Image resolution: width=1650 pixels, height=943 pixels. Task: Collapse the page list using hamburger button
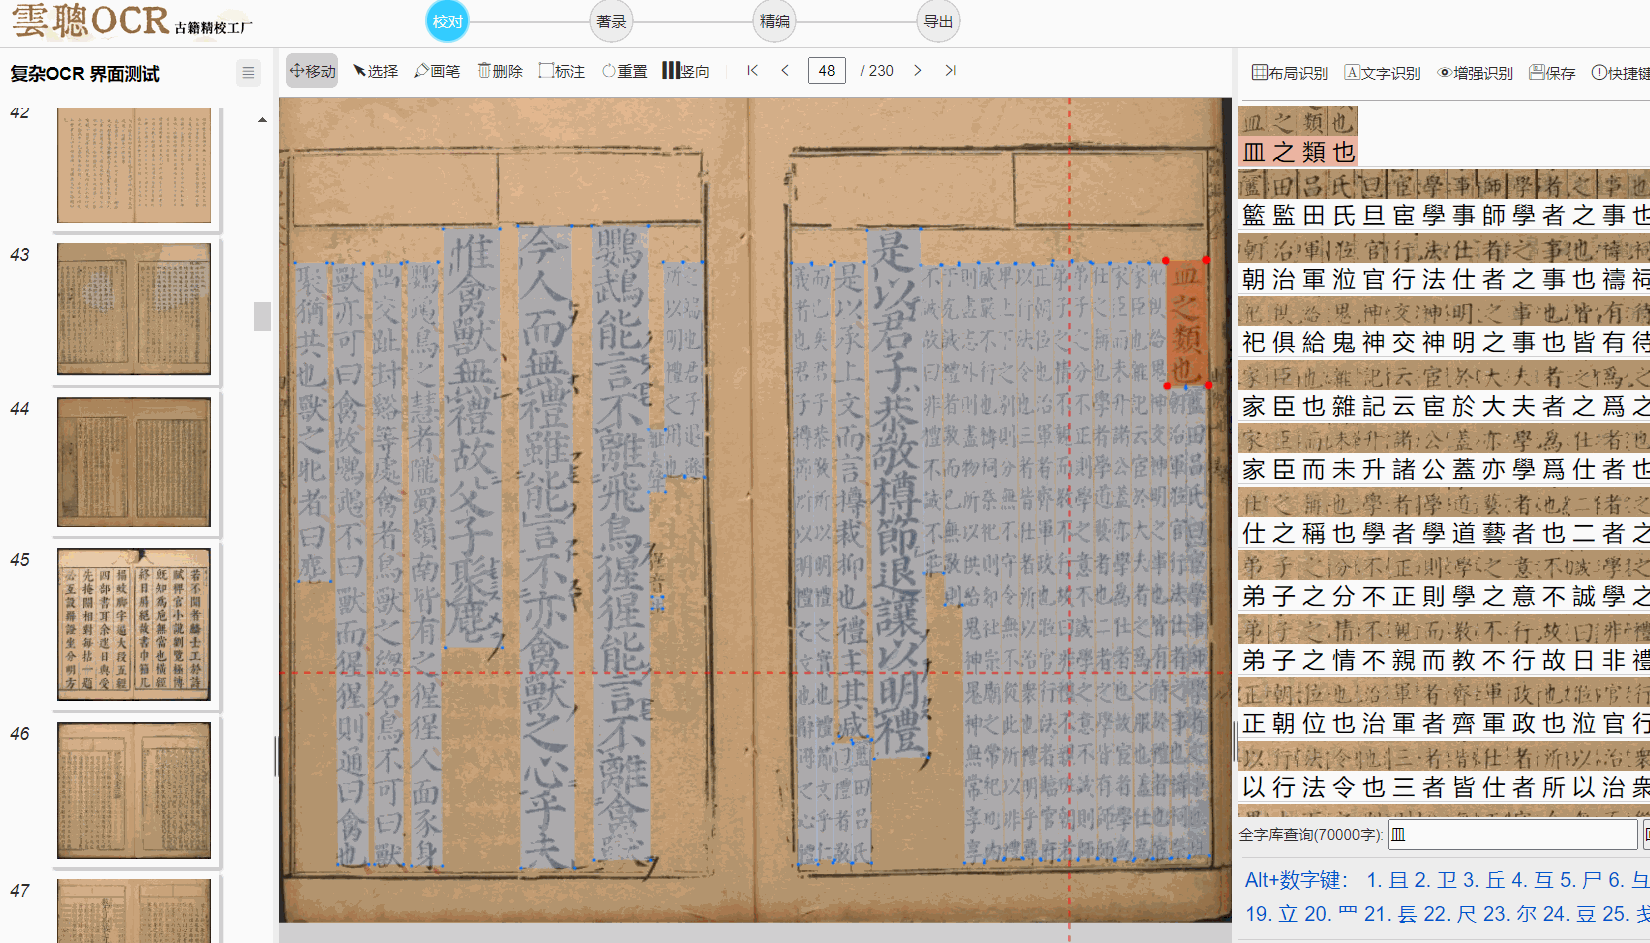(248, 73)
